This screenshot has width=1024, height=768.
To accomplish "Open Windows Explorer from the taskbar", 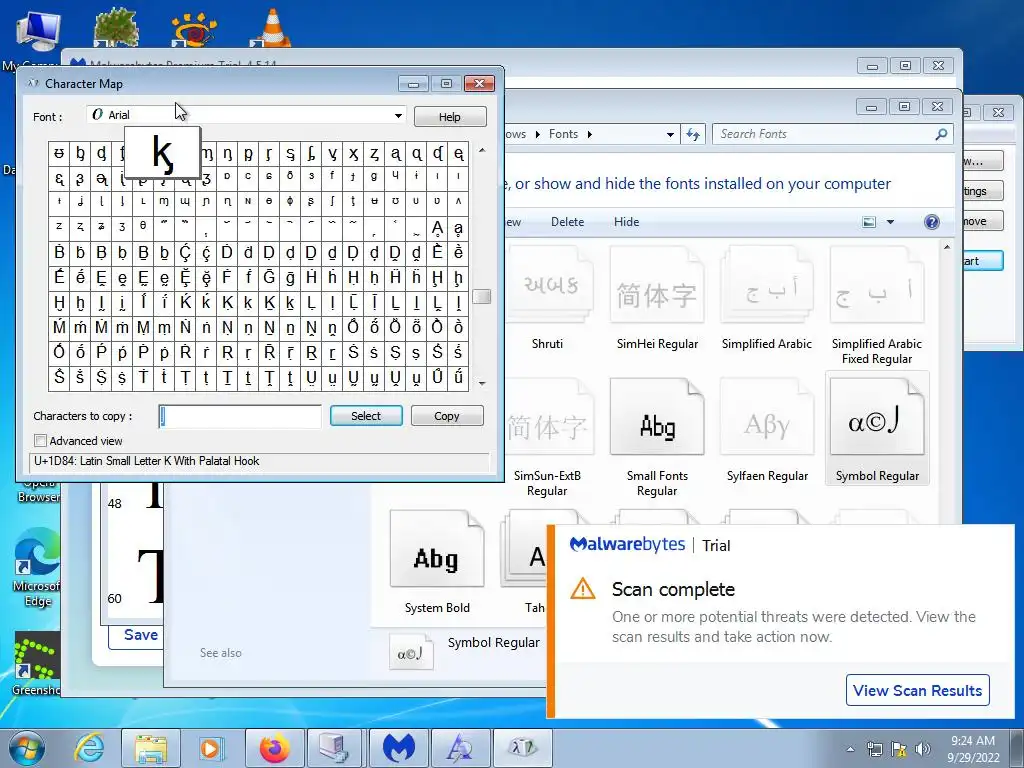I will click(x=151, y=748).
